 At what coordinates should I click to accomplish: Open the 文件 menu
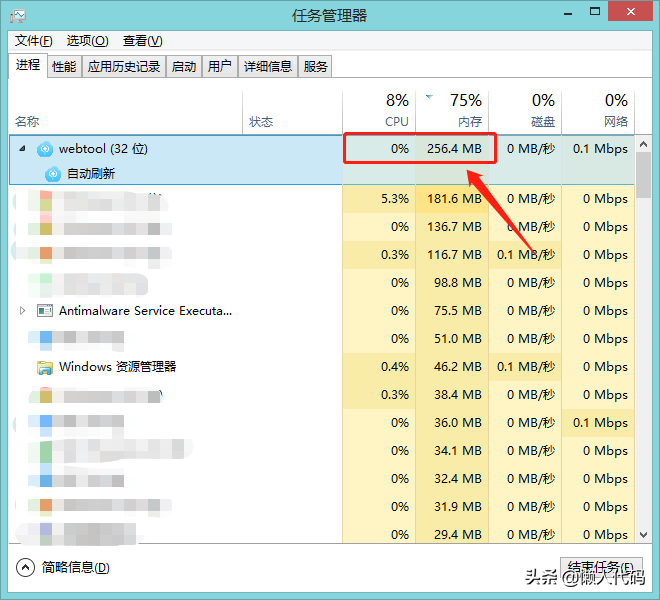(x=34, y=41)
